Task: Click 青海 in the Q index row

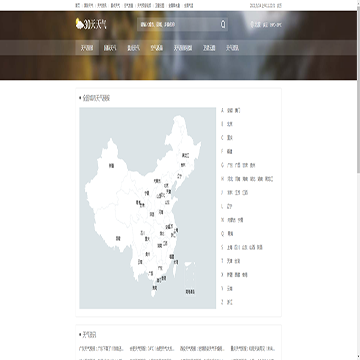Action: (x=230, y=234)
